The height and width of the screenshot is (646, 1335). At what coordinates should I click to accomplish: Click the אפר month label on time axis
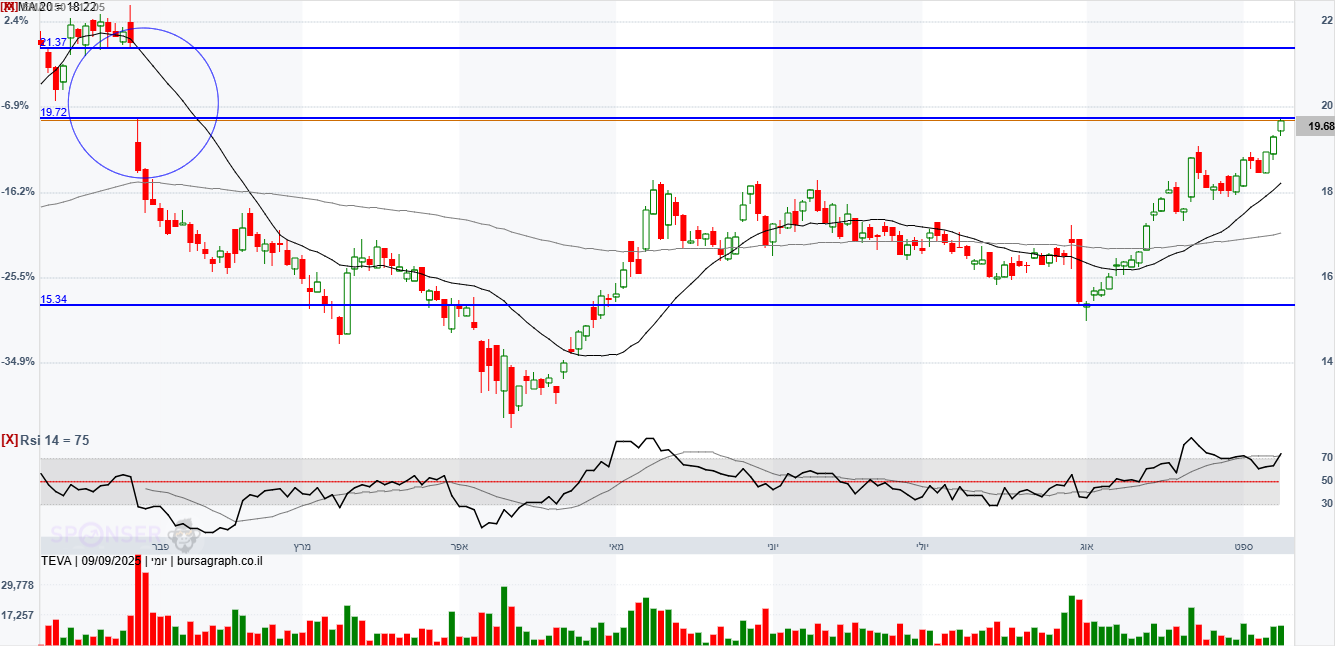click(x=460, y=546)
